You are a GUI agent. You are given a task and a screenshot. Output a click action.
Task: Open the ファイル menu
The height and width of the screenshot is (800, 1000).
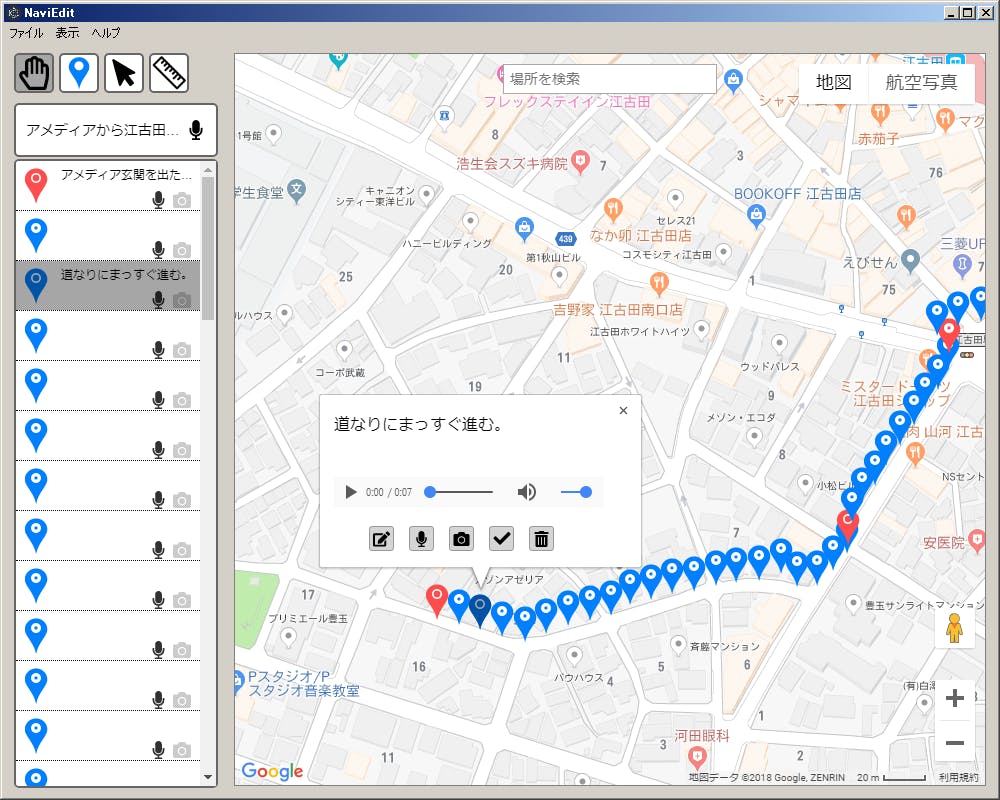(26, 33)
